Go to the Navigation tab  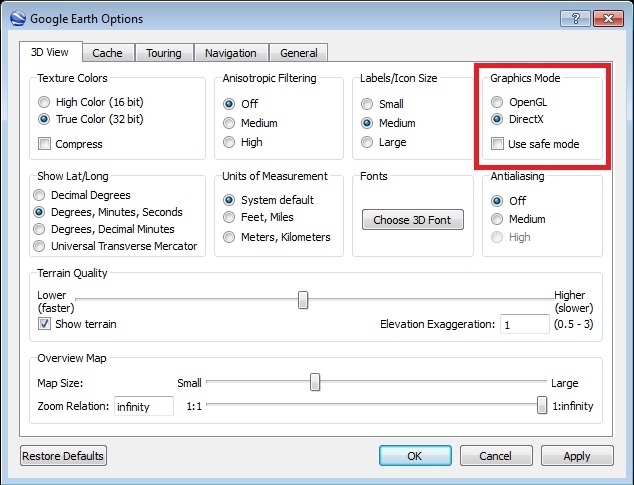pyautogui.click(x=230, y=53)
